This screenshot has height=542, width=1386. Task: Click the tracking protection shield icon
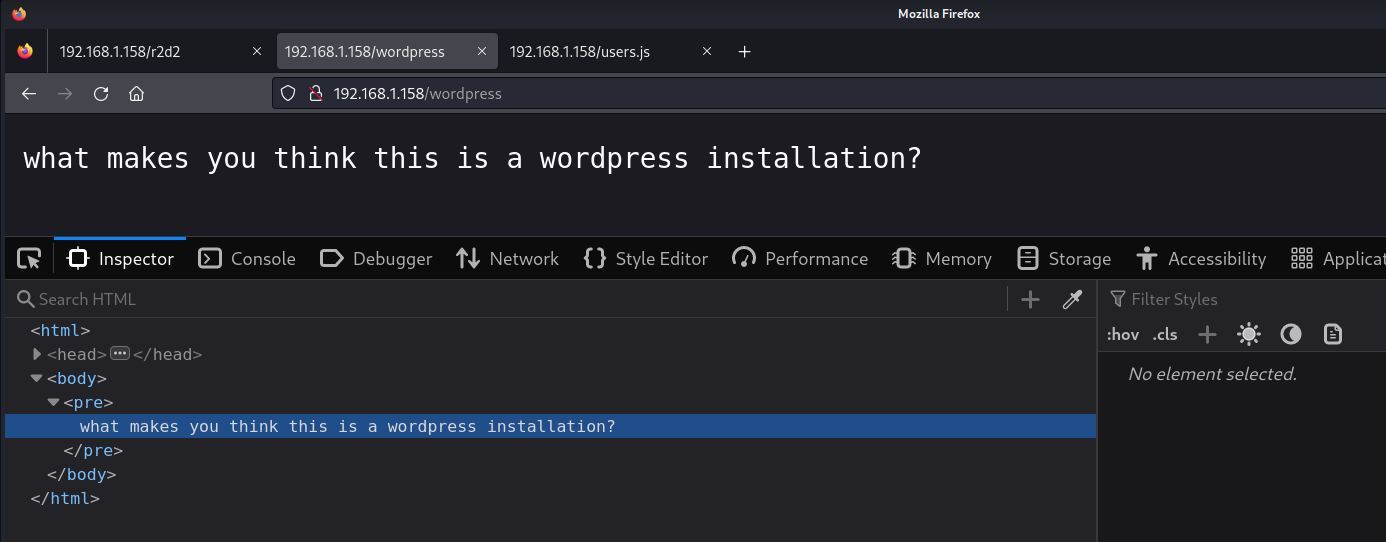(x=288, y=93)
